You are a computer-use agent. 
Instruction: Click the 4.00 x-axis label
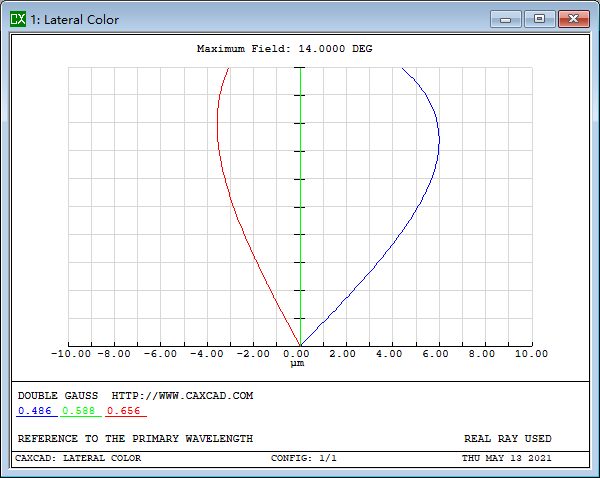[389, 354]
